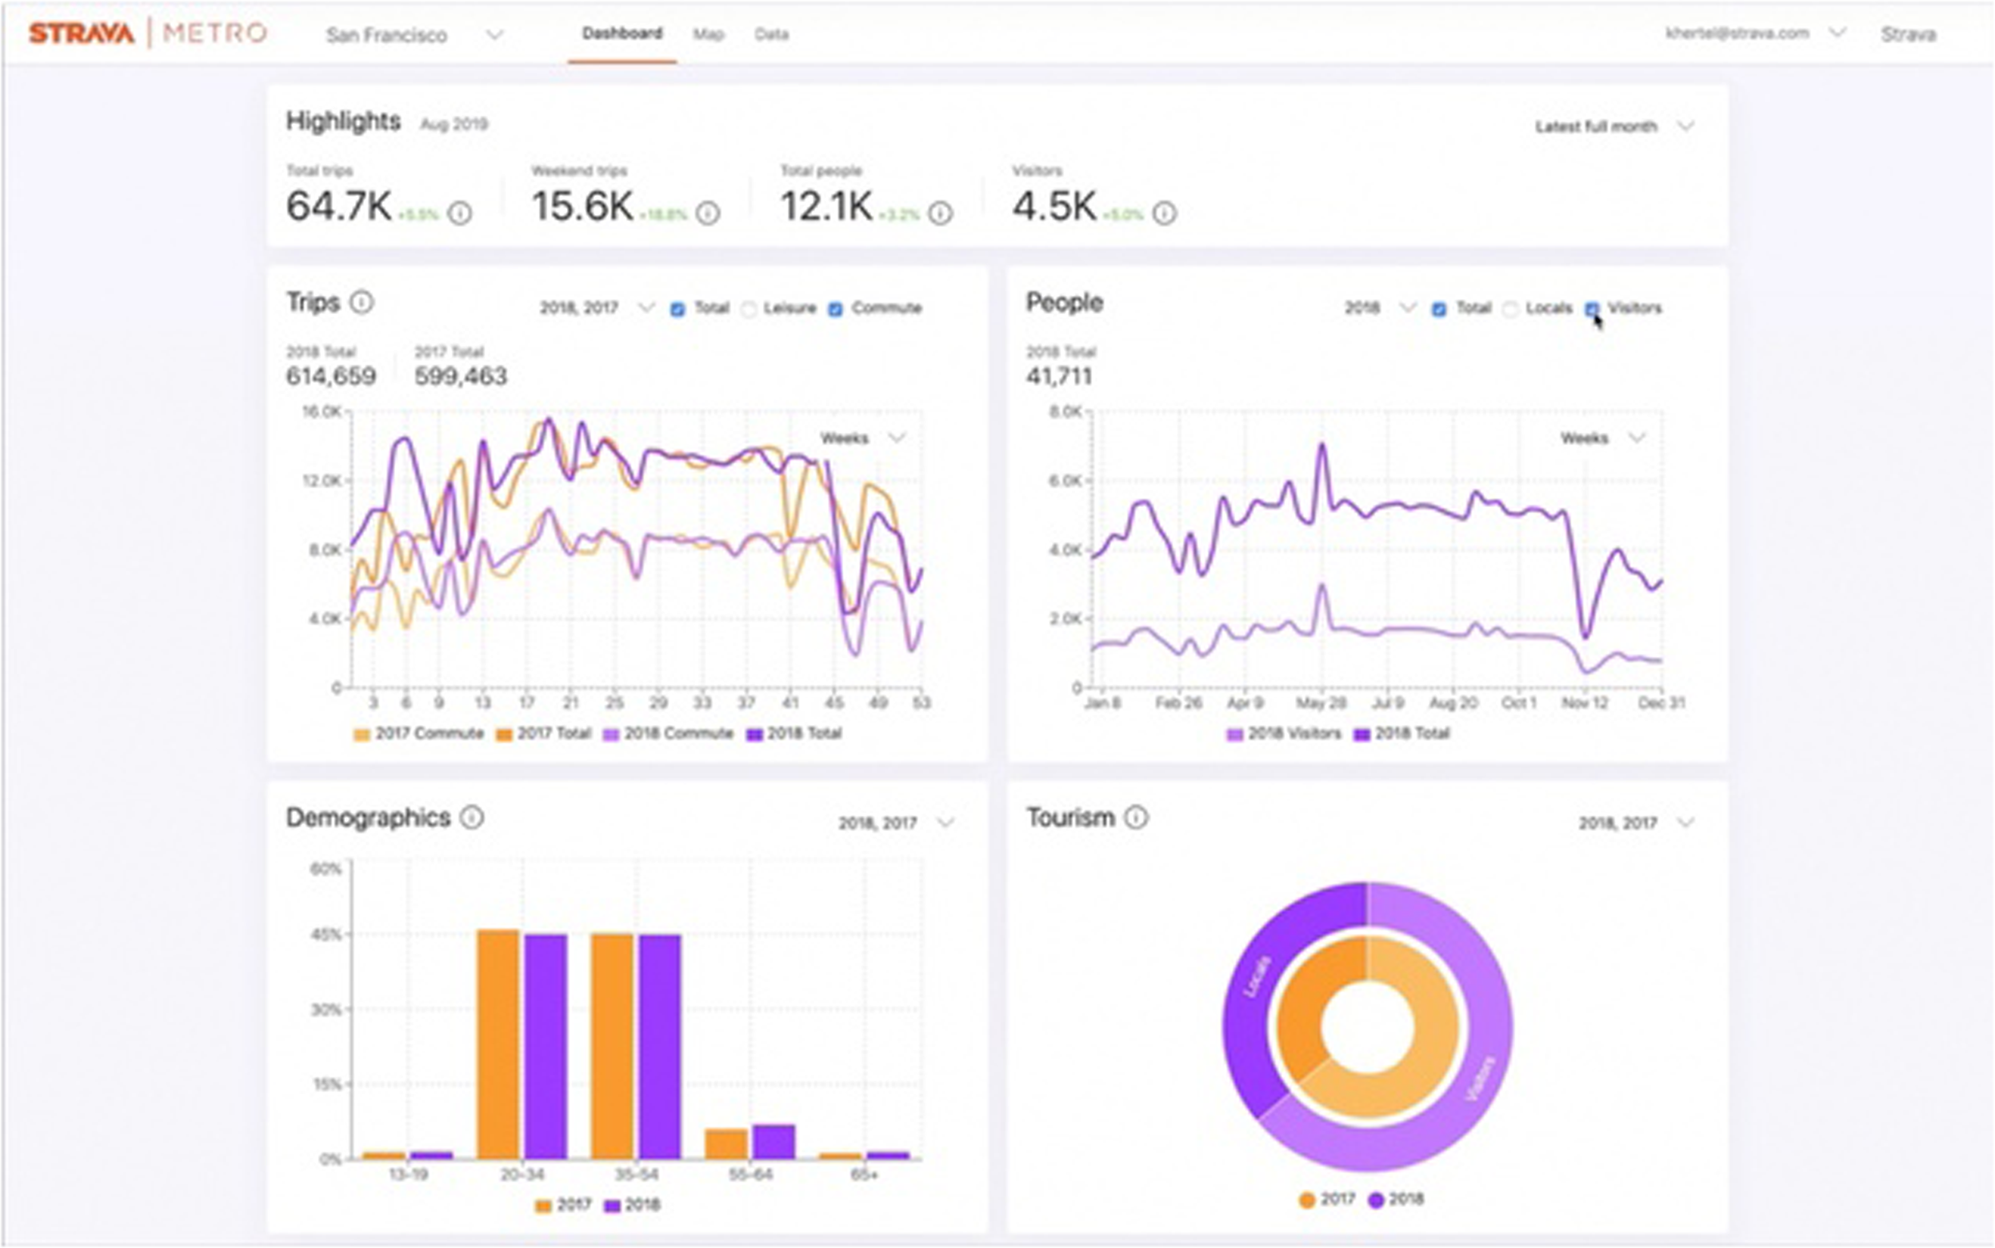This screenshot has width=1995, height=1248.
Task: Show info for the Tourism chart
Action: pyautogui.click(x=1136, y=817)
